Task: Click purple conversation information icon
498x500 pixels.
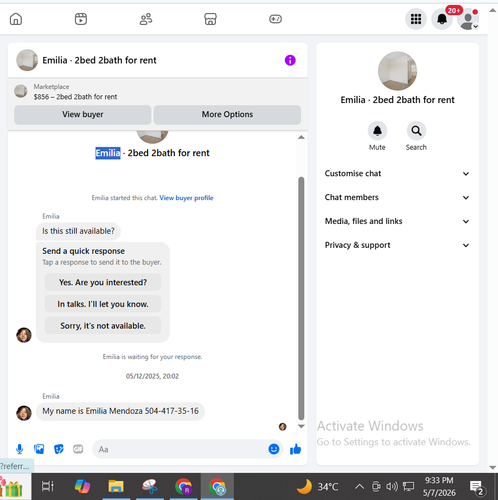Action: pos(290,60)
